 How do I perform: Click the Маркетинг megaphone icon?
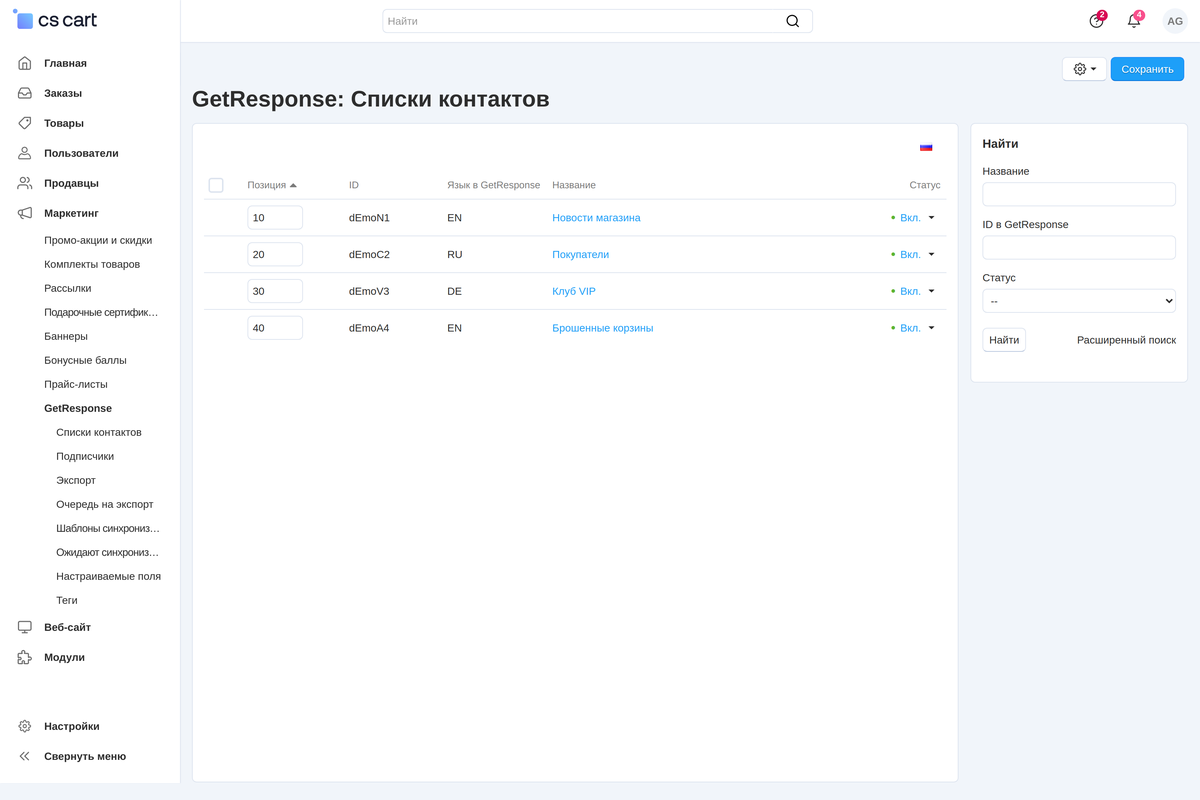tap(25, 213)
